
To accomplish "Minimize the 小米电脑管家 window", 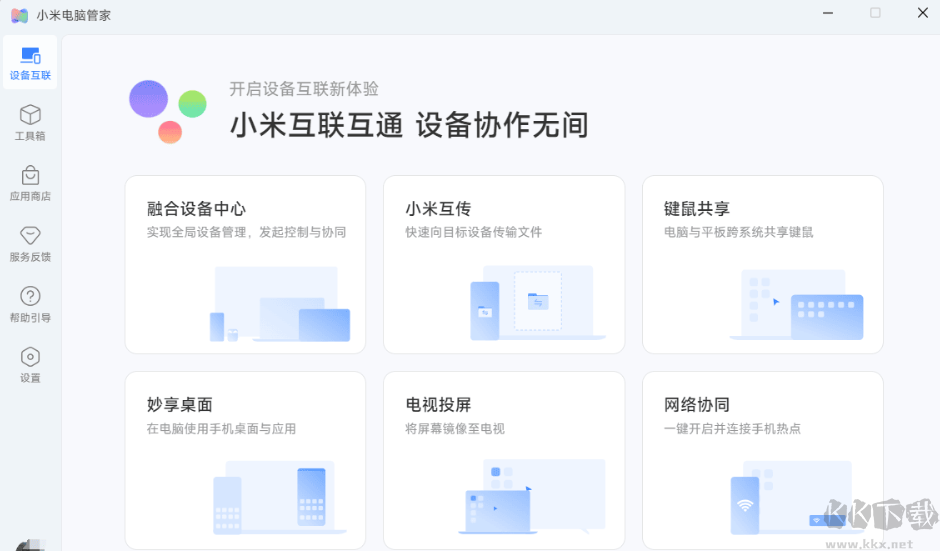I will click(828, 13).
